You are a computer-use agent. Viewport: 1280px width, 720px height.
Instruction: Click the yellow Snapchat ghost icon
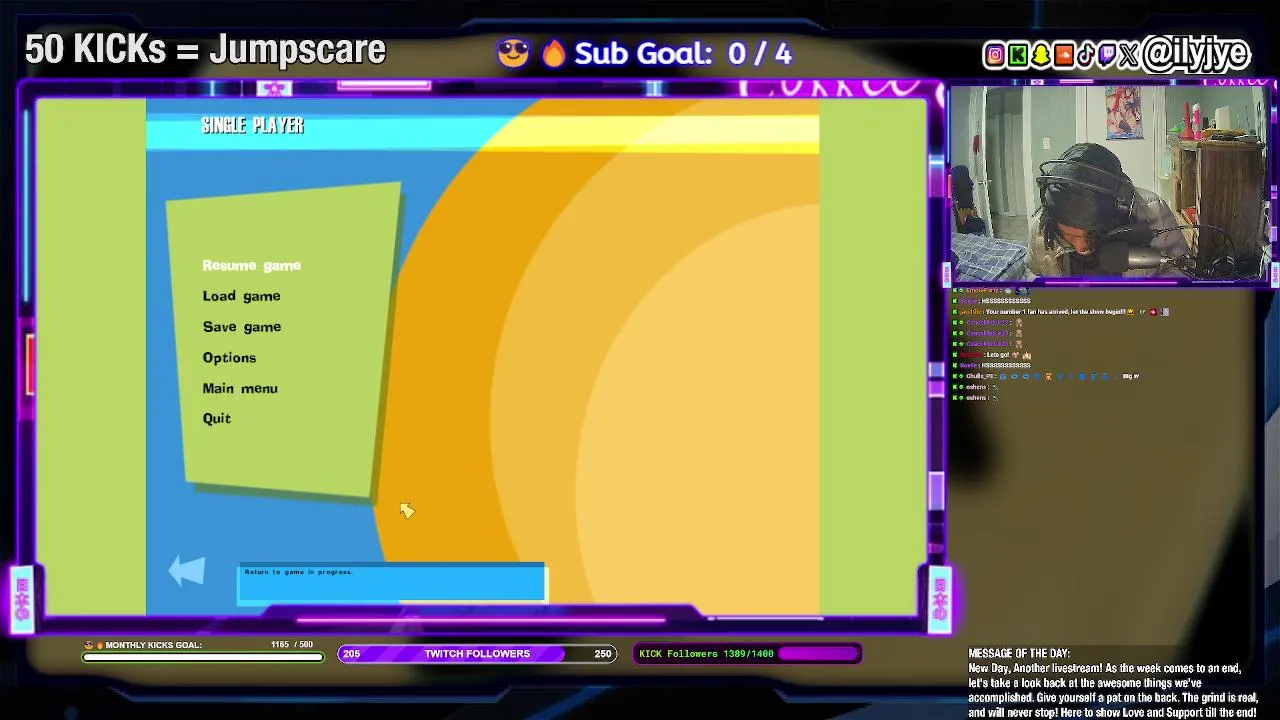[1040, 55]
